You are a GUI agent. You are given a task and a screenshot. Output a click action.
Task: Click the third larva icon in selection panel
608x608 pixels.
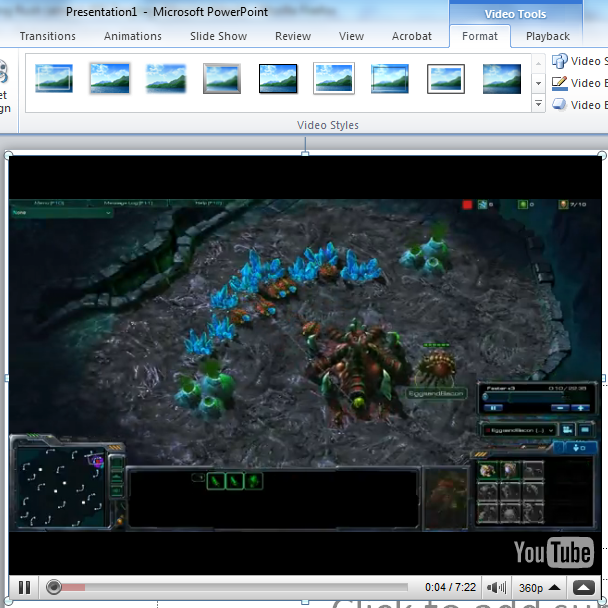[x=254, y=481]
